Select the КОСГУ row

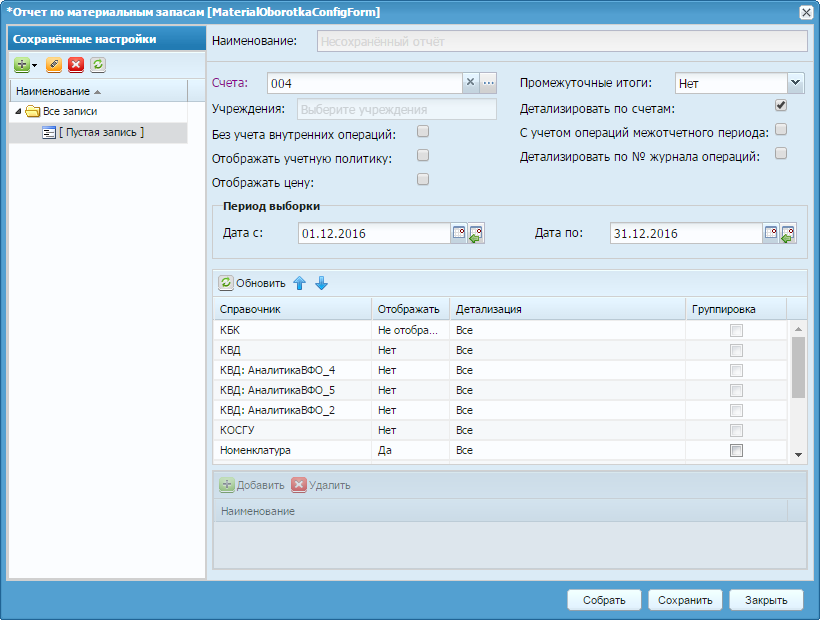tap(500, 430)
